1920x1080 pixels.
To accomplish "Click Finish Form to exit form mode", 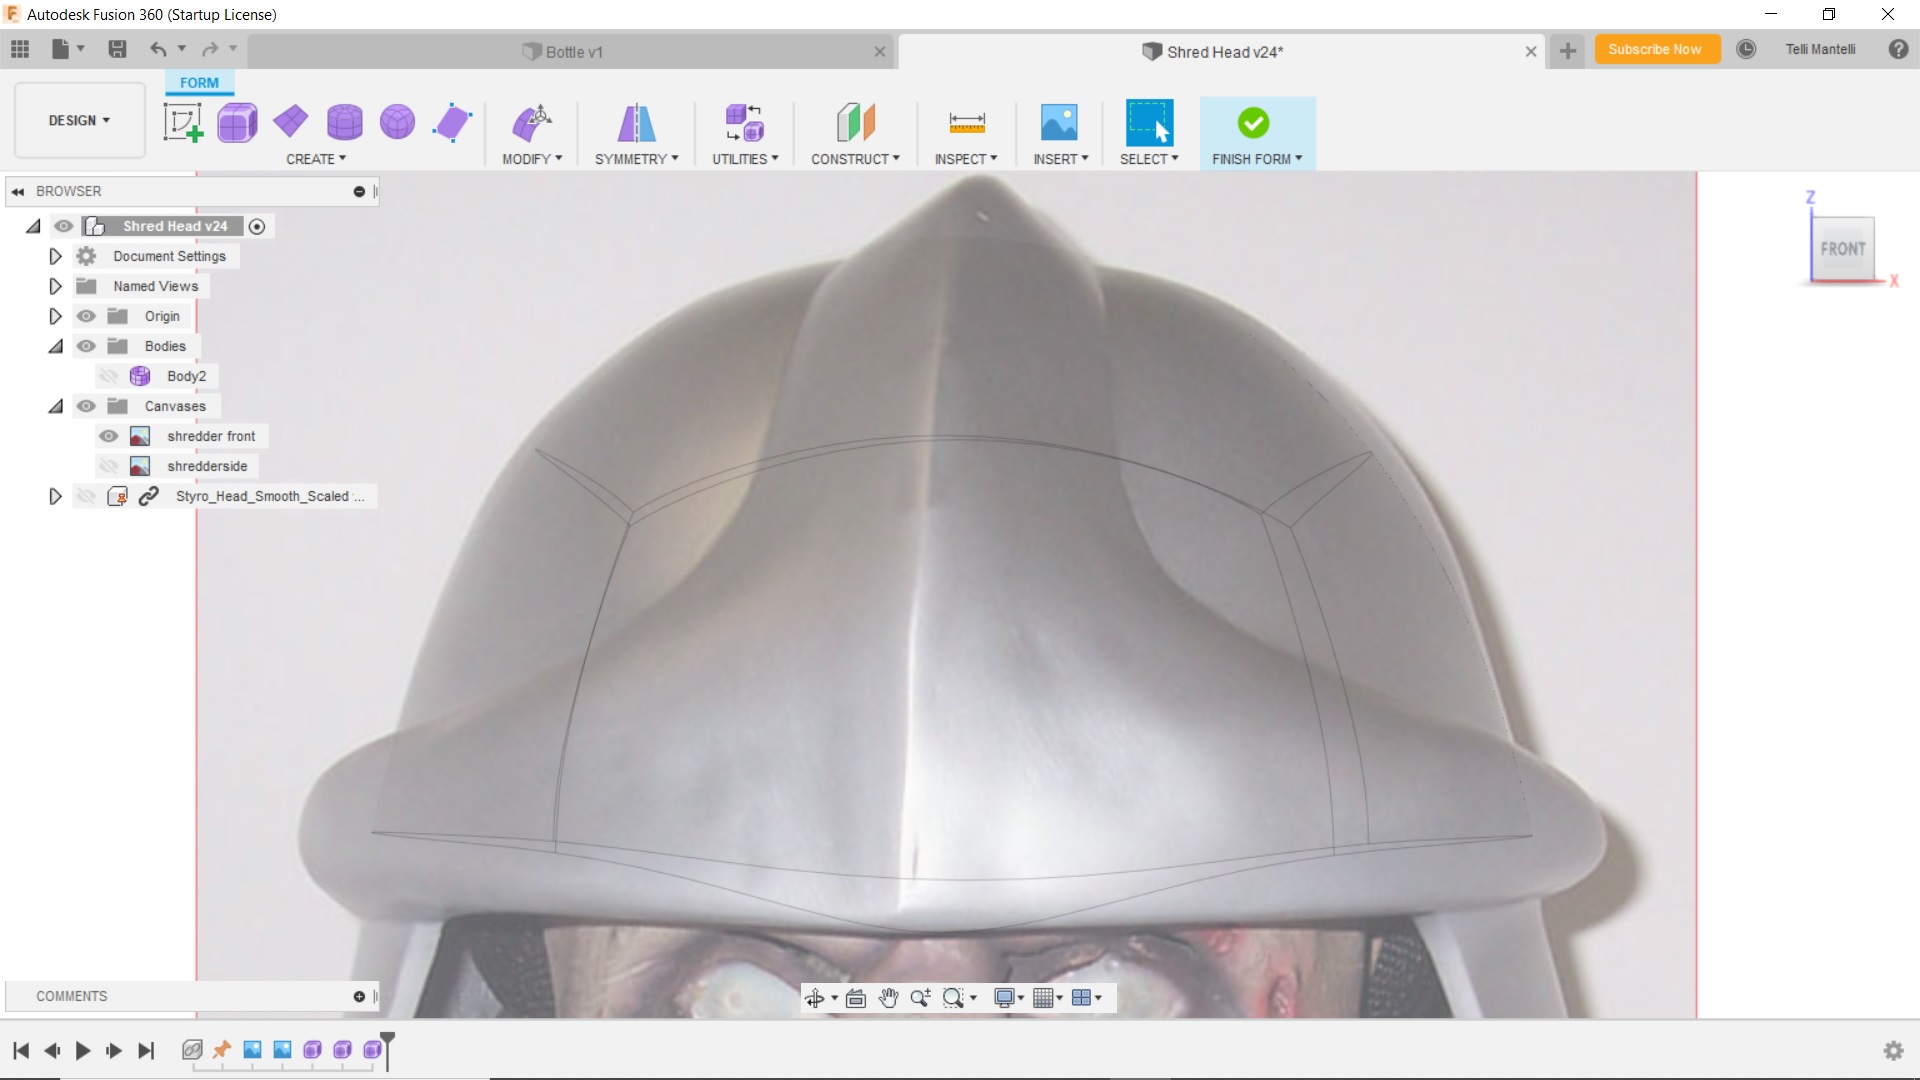I will click(x=1256, y=130).
